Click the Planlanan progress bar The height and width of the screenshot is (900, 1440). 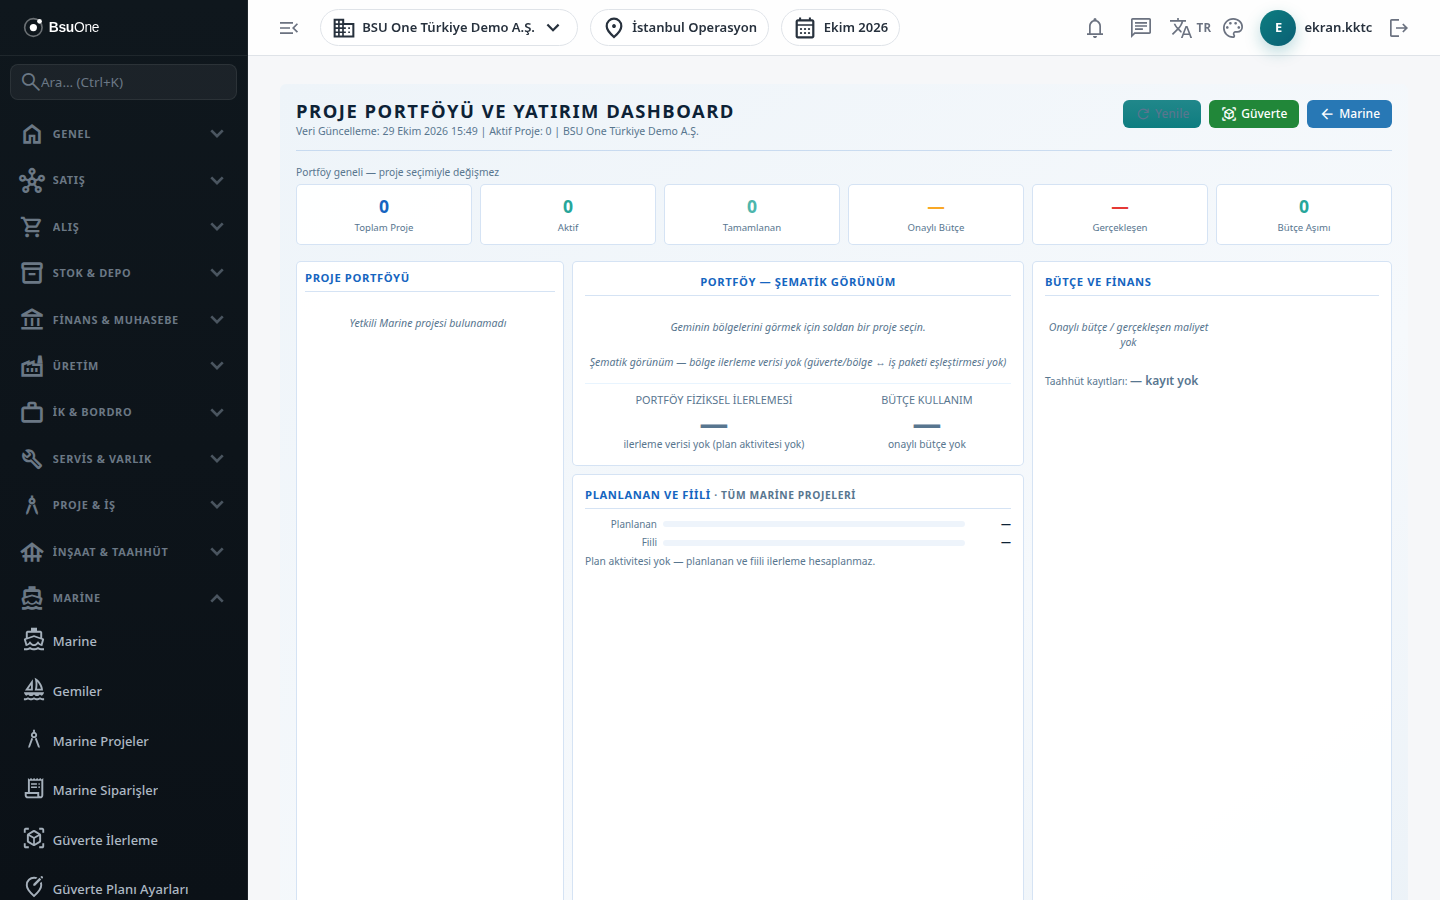point(814,524)
